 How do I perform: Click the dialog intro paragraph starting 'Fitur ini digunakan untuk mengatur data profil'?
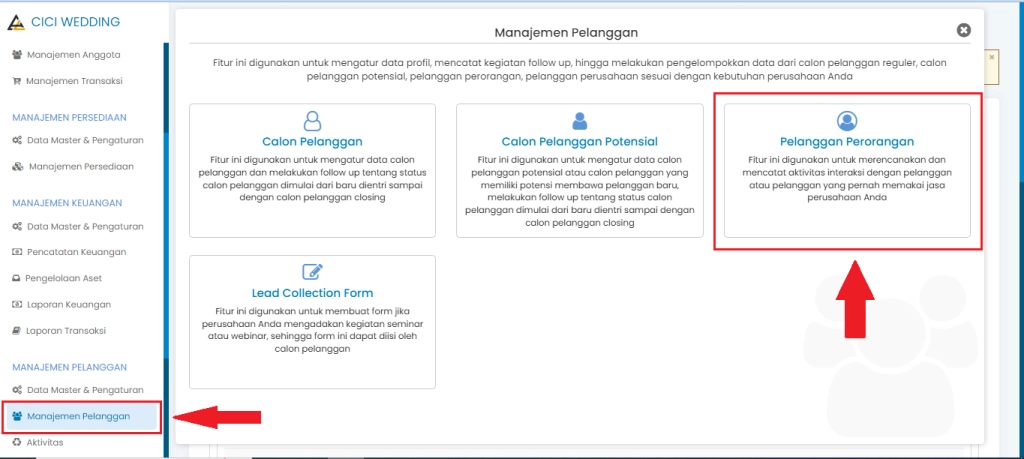pos(579,70)
